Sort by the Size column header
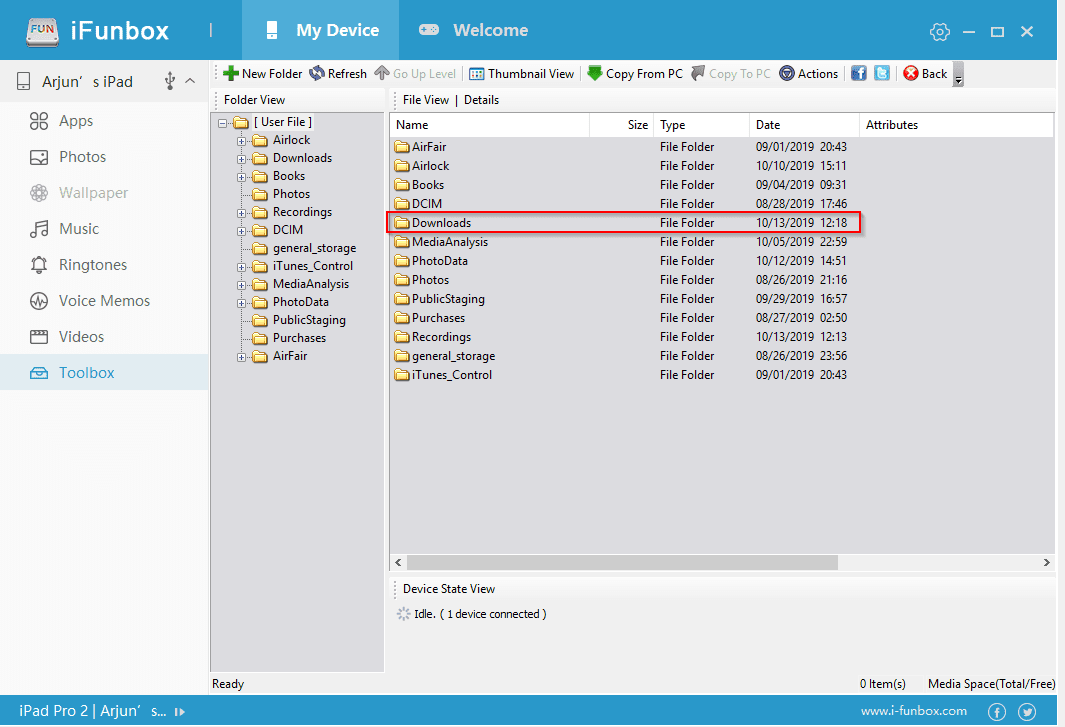The image size is (1065, 727). point(621,125)
